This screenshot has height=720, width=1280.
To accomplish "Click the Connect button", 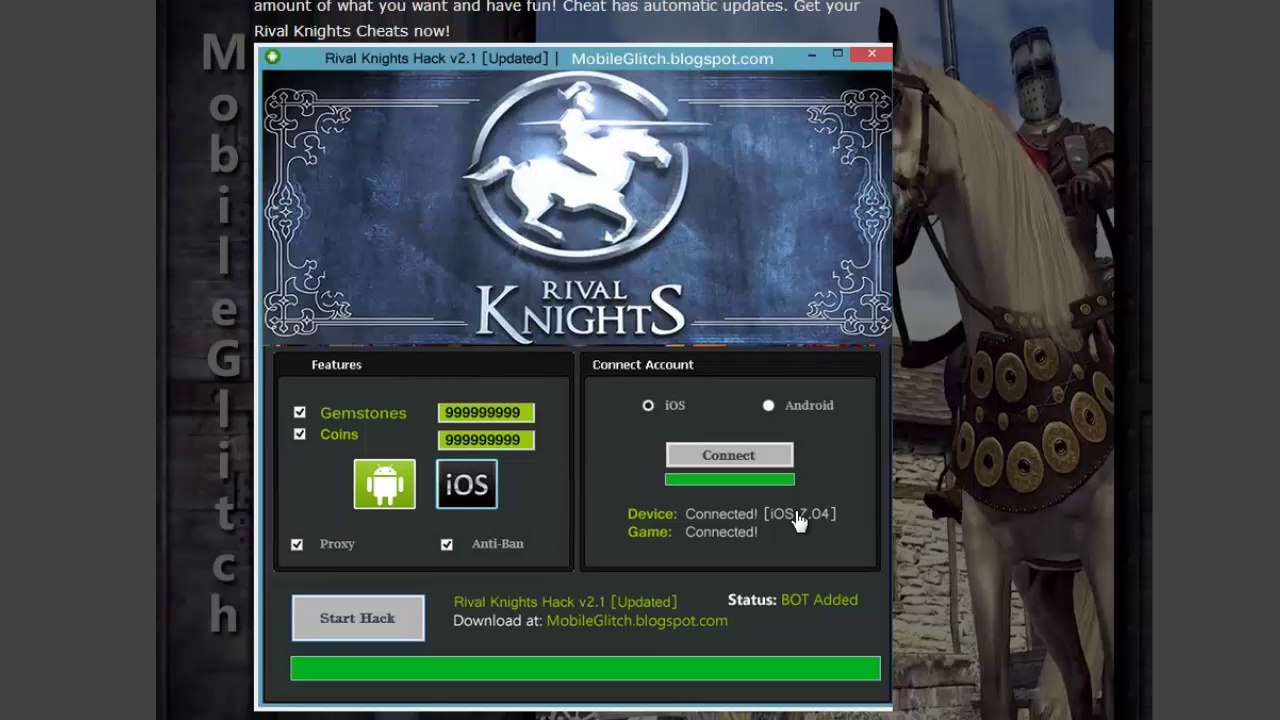I will click(x=729, y=455).
